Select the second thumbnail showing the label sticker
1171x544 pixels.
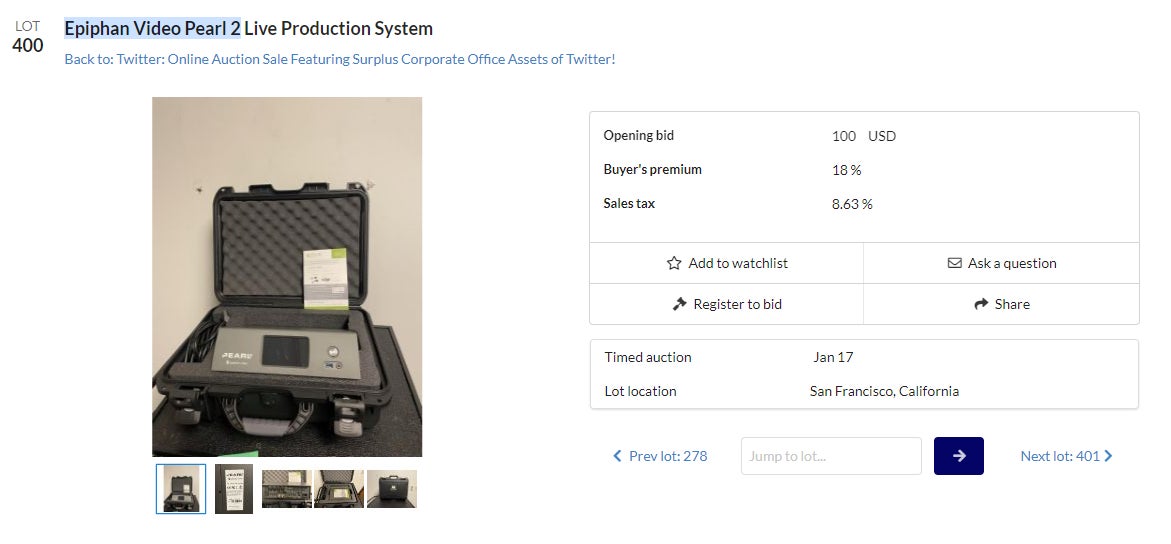coord(234,489)
